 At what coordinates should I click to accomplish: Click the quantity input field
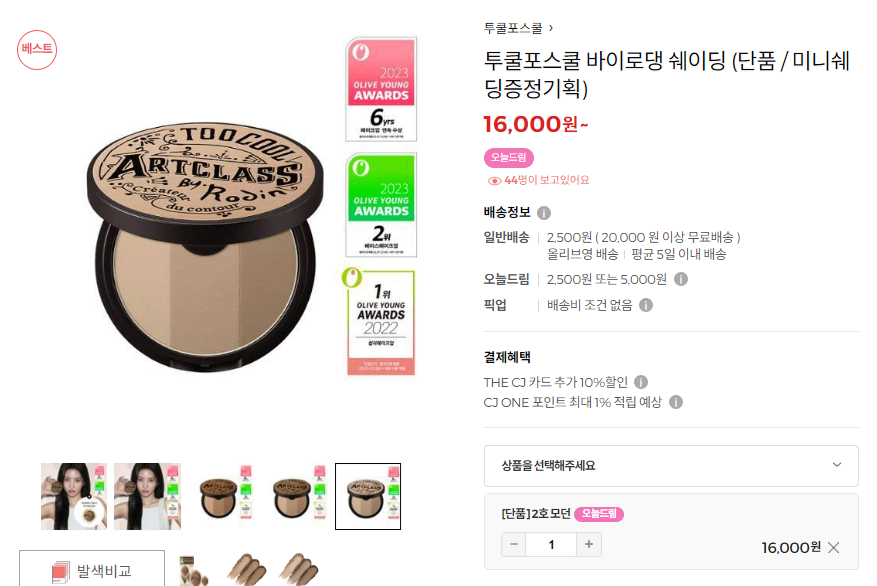click(551, 544)
